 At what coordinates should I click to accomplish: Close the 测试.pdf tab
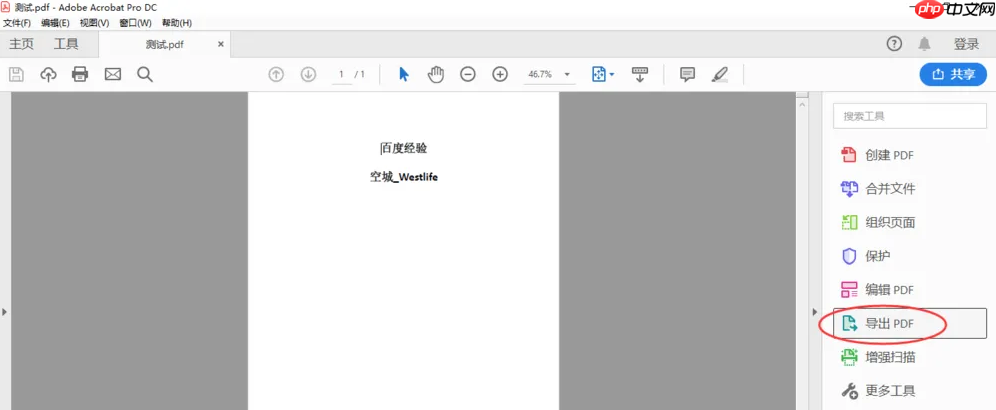point(220,44)
